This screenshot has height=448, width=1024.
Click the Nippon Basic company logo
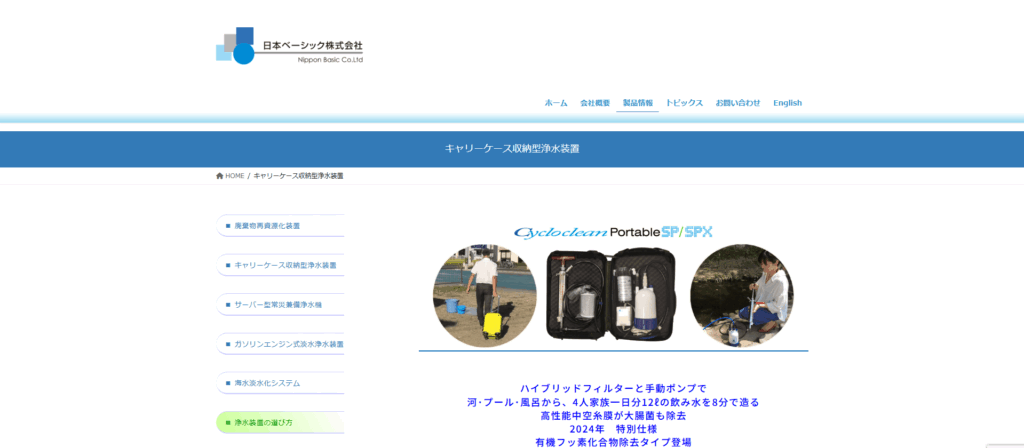tap(289, 46)
